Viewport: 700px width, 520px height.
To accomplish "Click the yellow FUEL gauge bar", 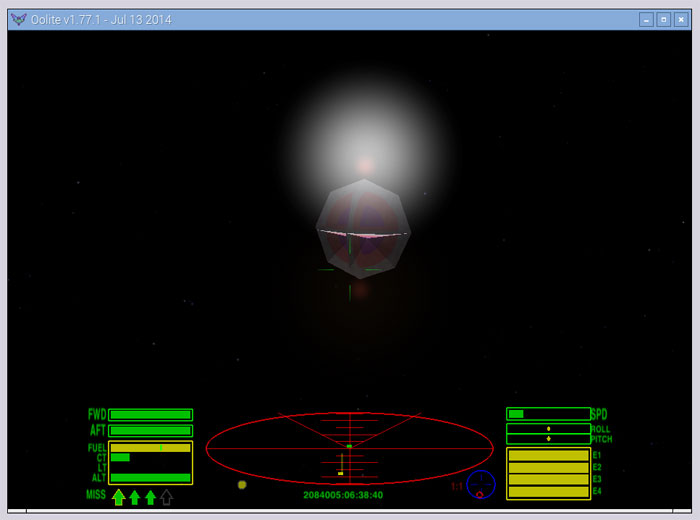I will click(150, 448).
